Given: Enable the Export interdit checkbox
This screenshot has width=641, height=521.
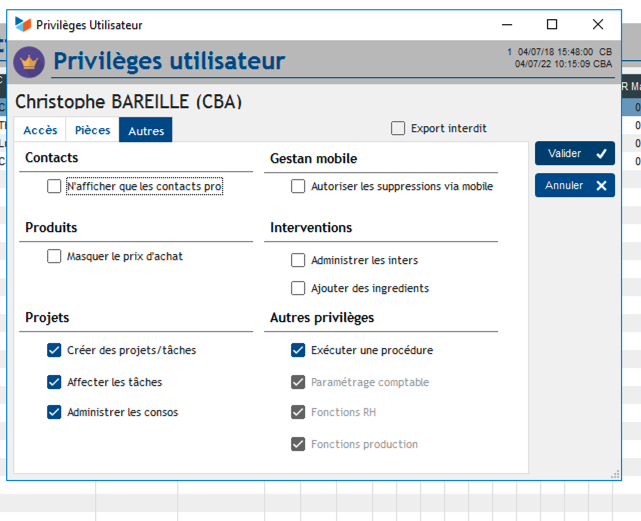Looking at the screenshot, I should pos(398,128).
